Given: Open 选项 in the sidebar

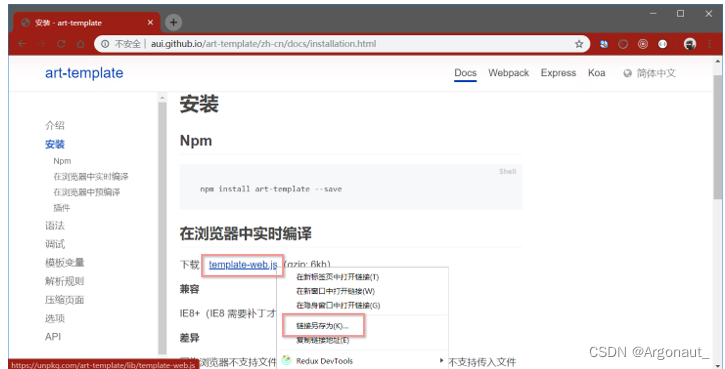Looking at the screenshot, I should tap(55, 318).
